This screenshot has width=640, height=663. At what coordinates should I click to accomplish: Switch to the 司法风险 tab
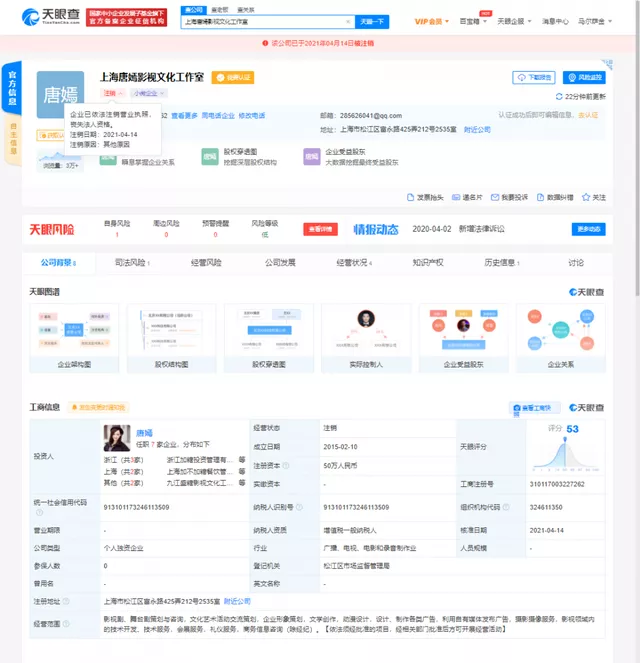(x=131, y=263)
